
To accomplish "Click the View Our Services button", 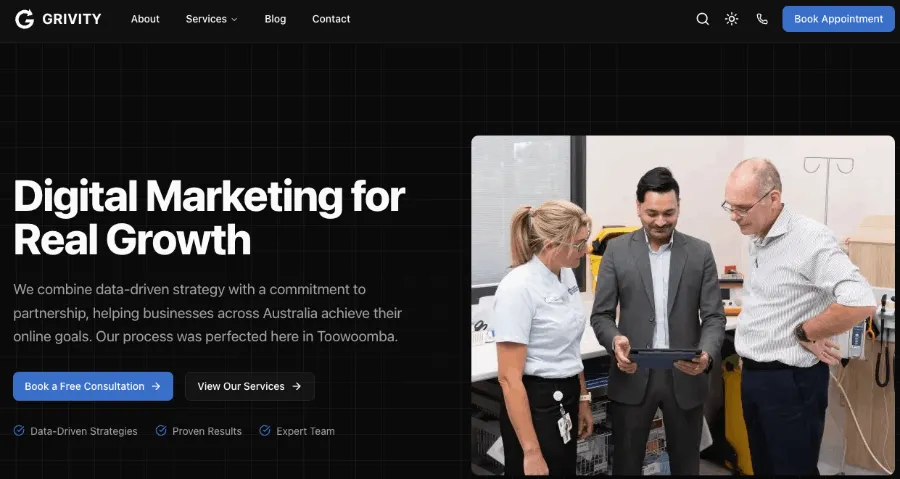I will click(250, 386).
